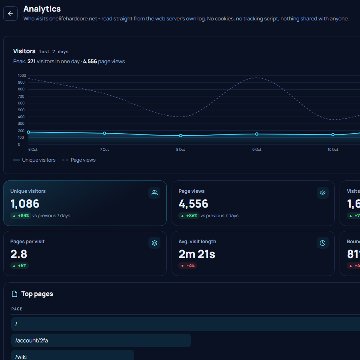Click the second data point on visitors line
The image size is (360, 360).
104,133
